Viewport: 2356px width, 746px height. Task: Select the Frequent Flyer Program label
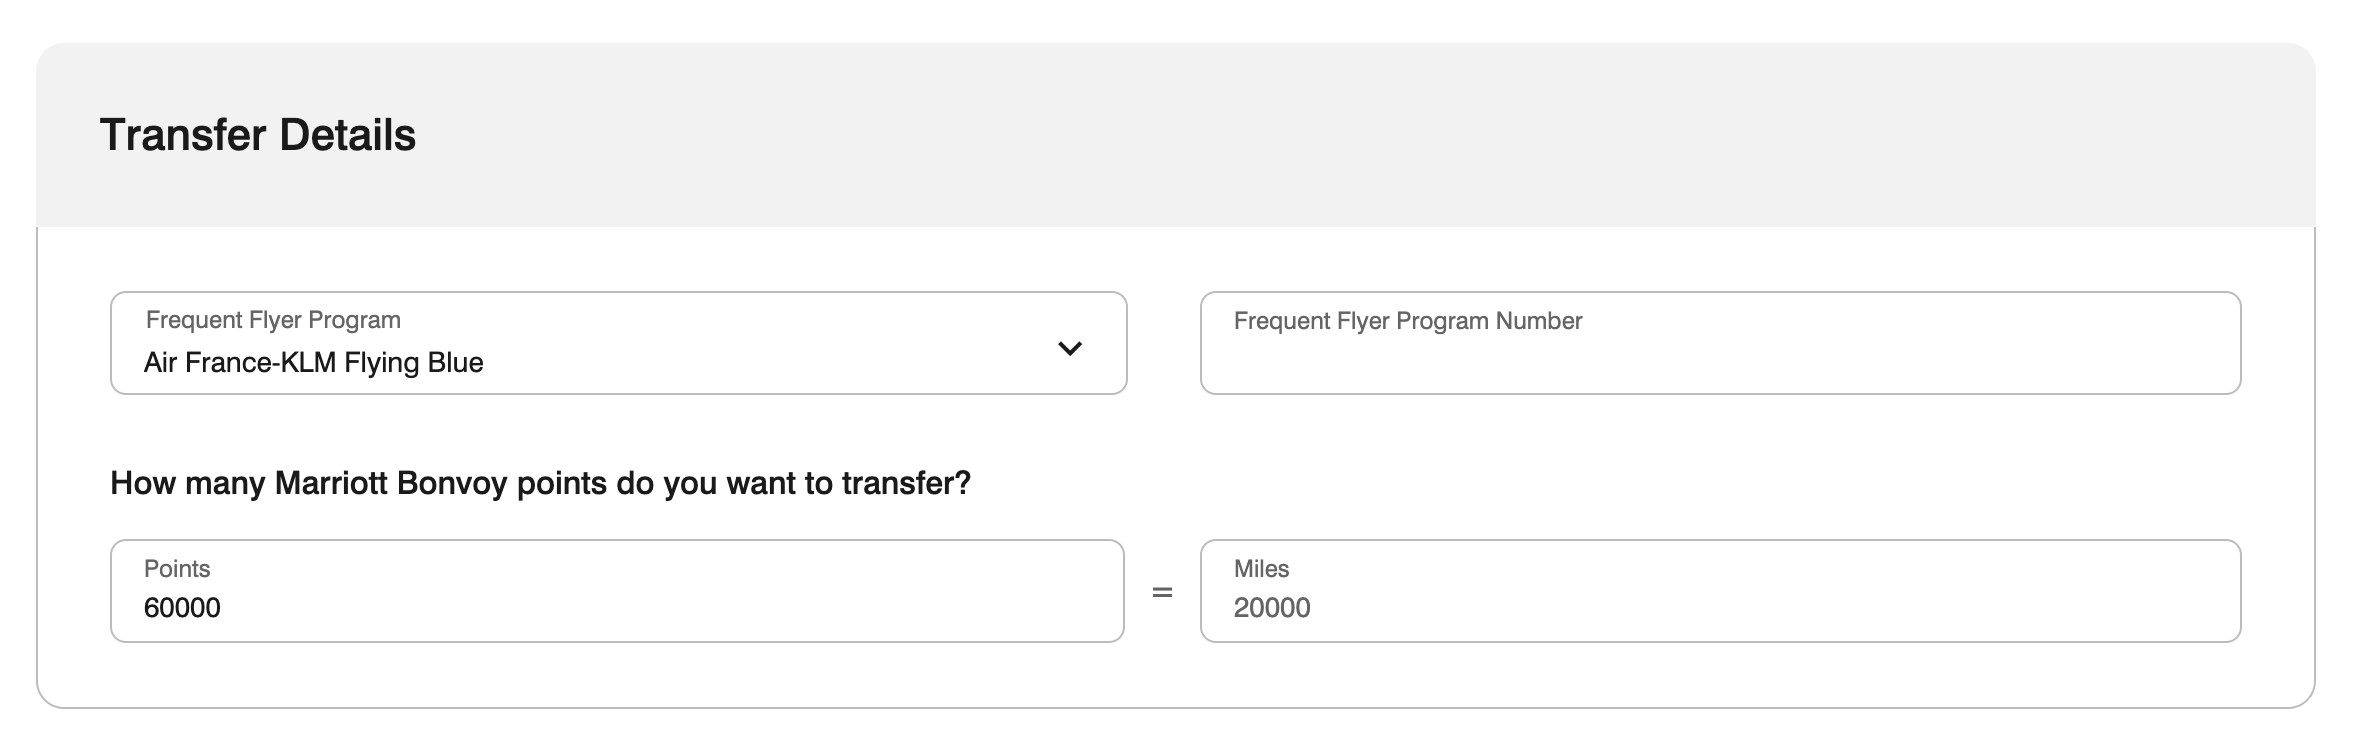(273, 319)
